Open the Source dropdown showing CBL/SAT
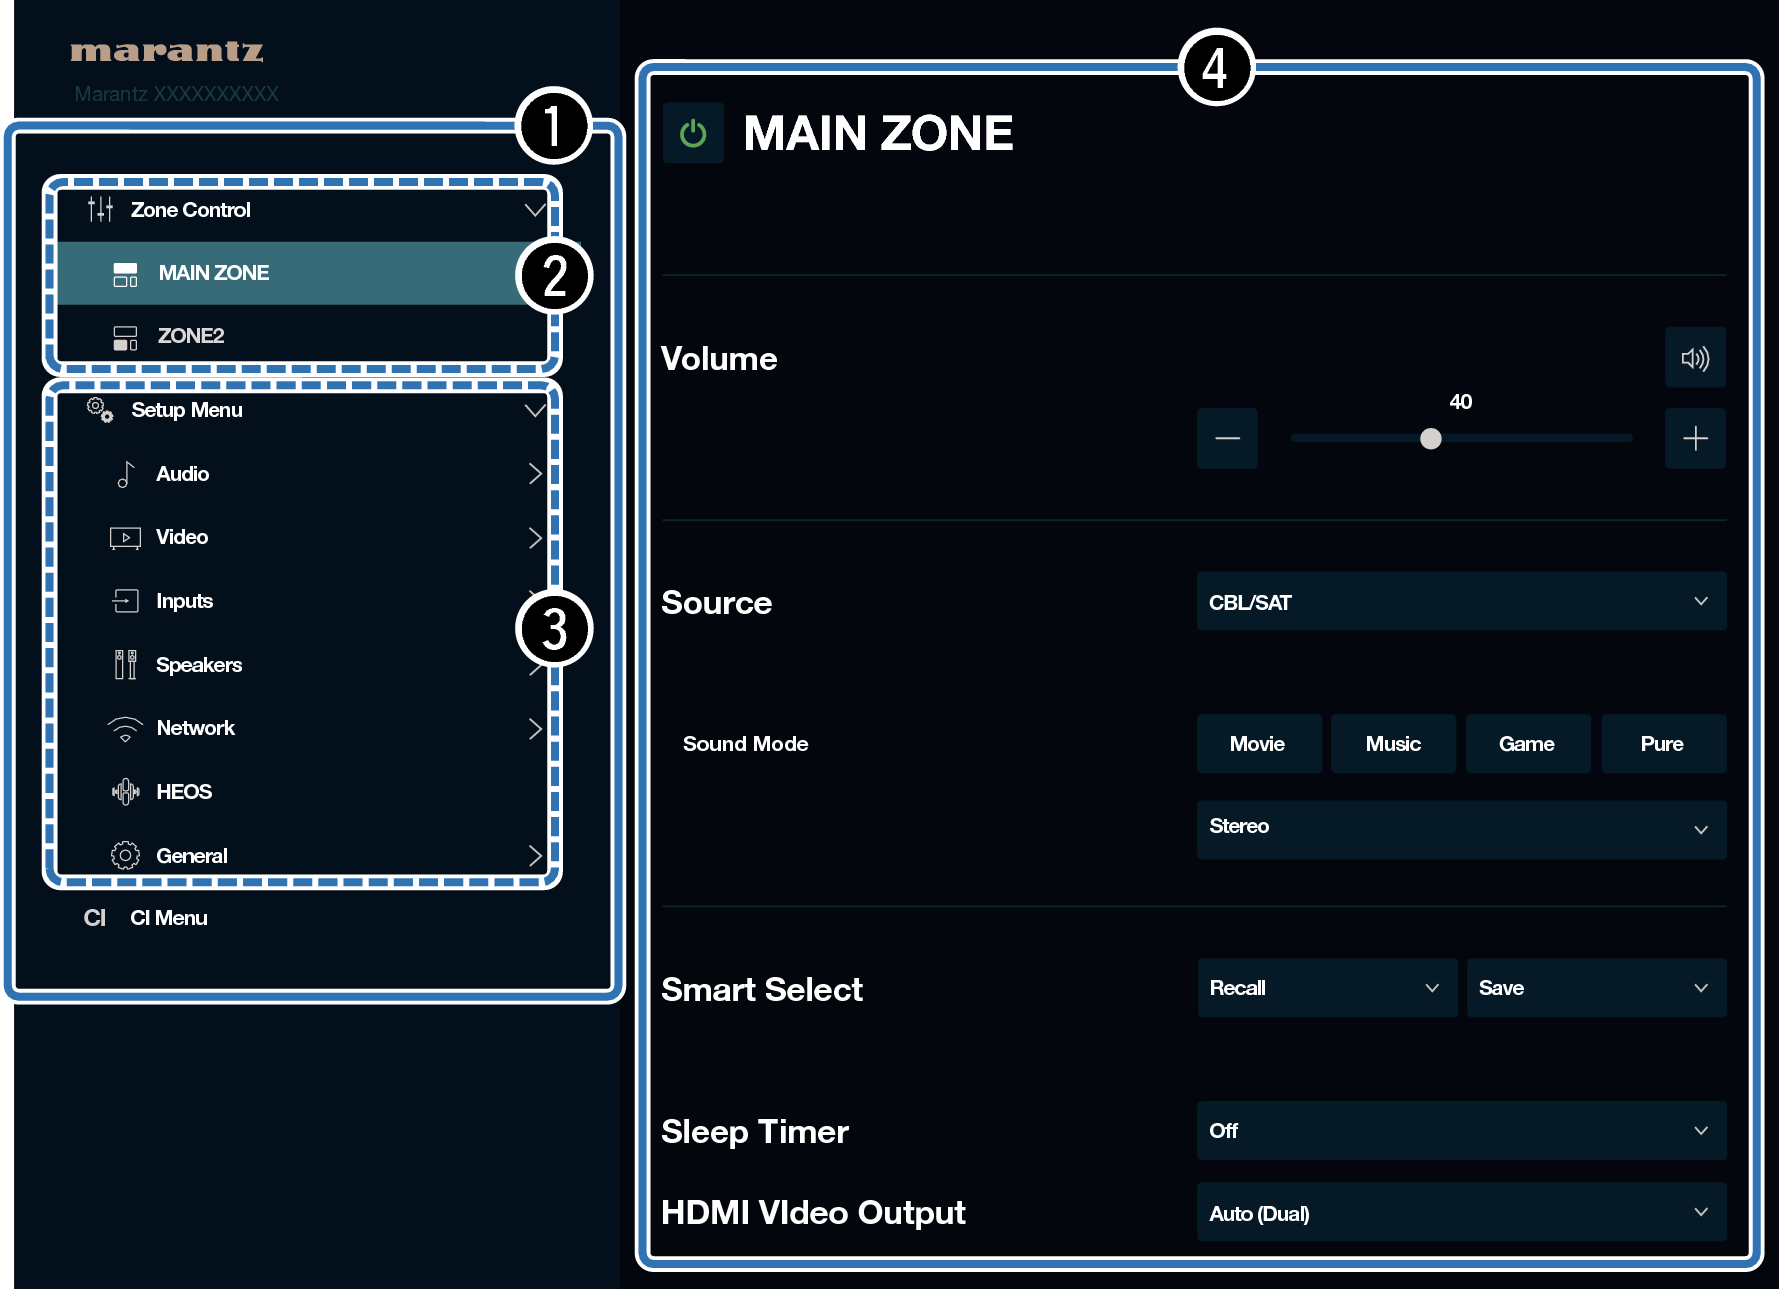1779x1289 pixels. 1460,602
